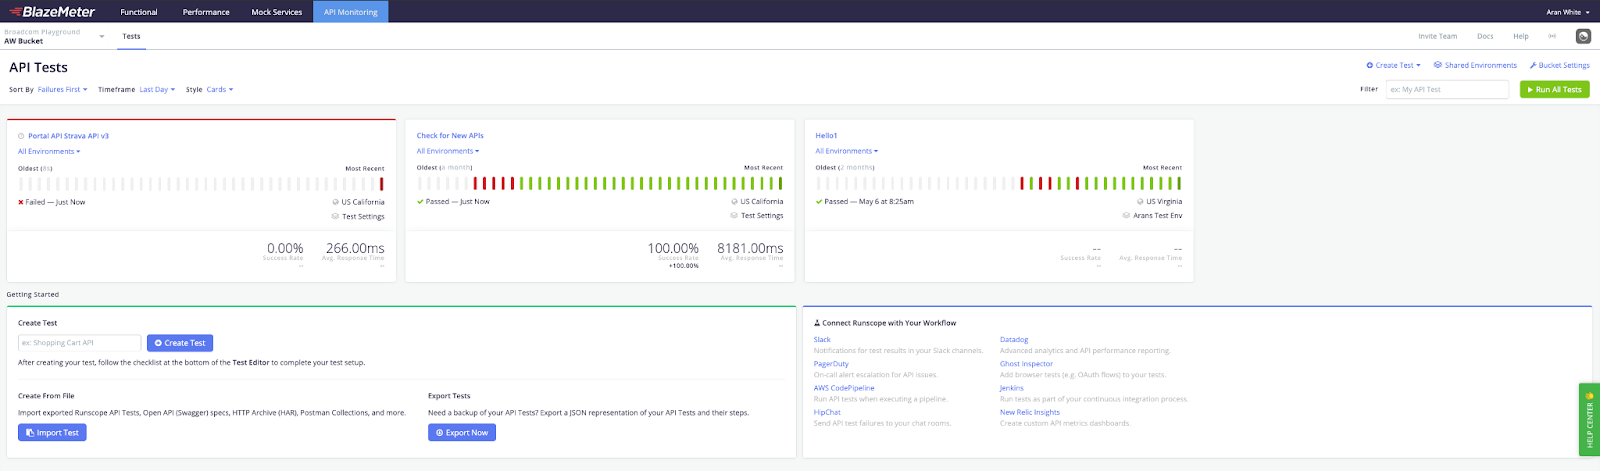Viewport: 1600px width, 471px height.
Task: Change the Style Cards dropdown
Action: [220, 90]
